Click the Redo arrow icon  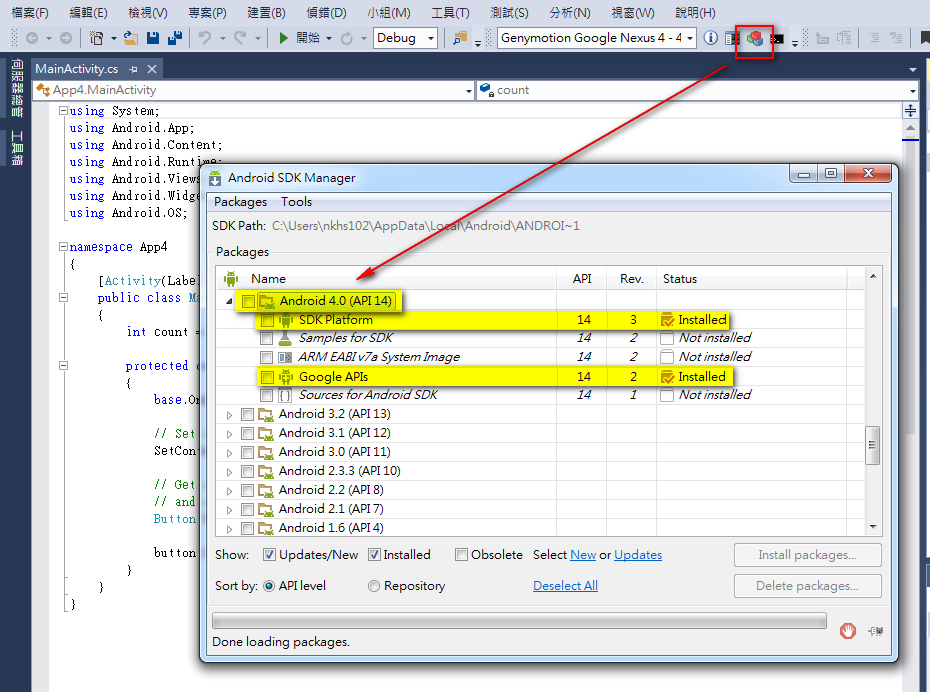tap(240, 38)
